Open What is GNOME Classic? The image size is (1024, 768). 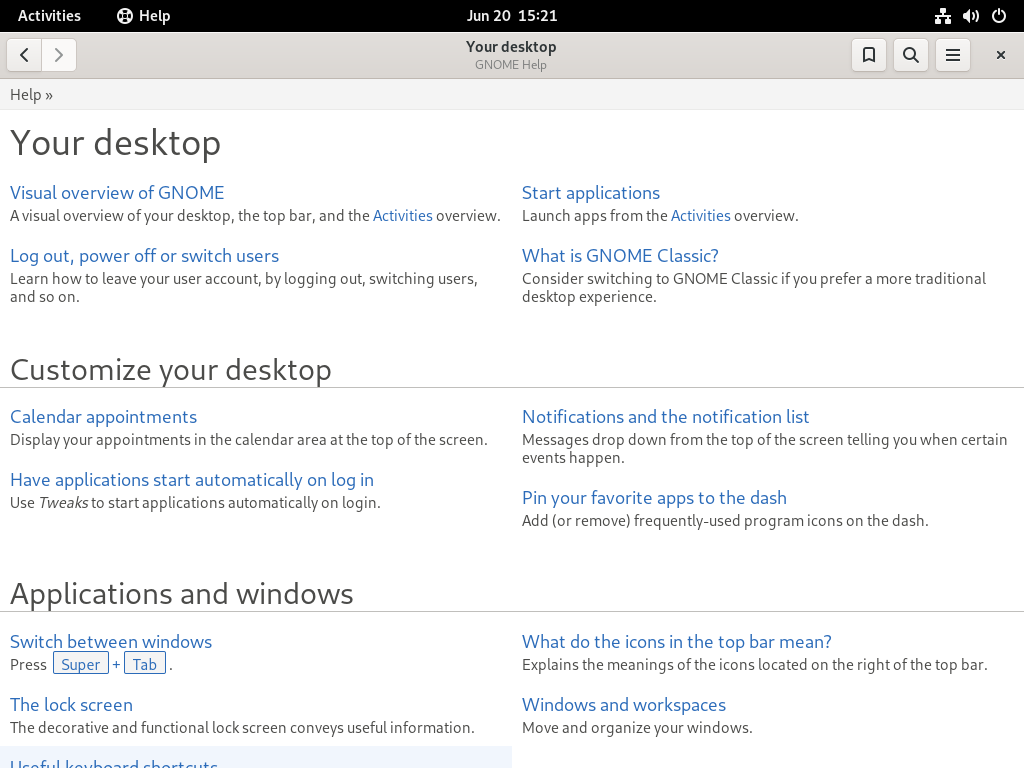coord(620,256)
